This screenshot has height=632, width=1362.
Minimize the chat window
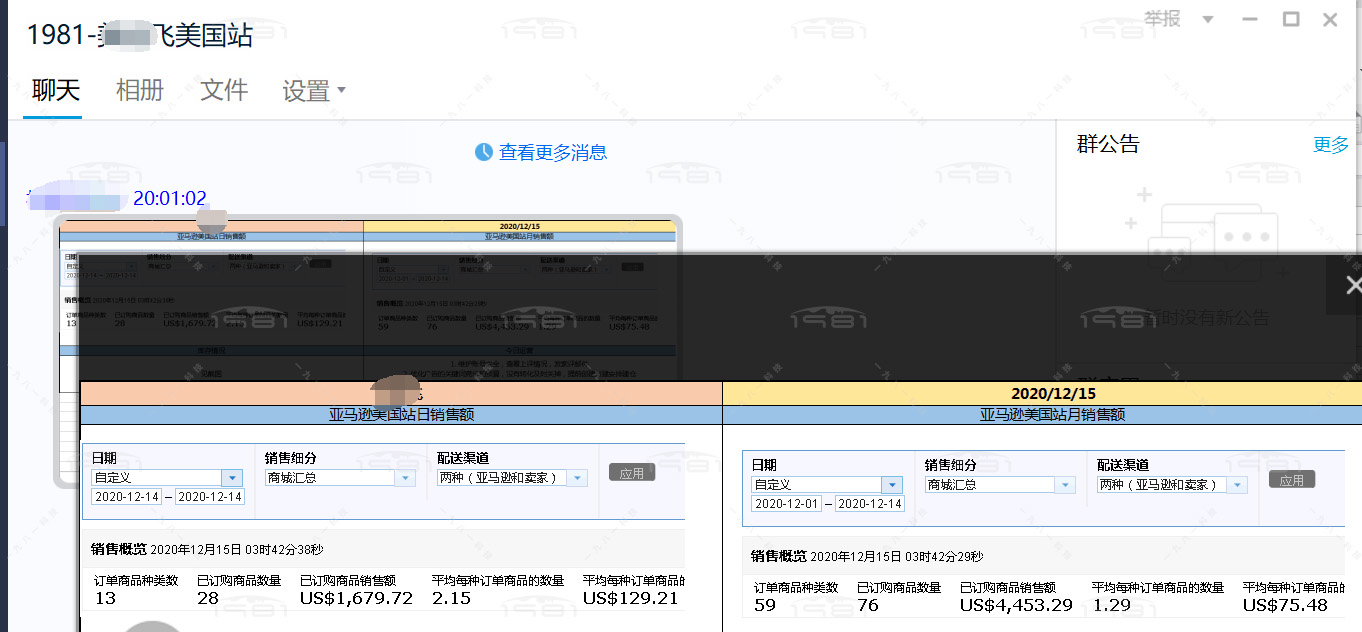click(x=1250, y=19)
